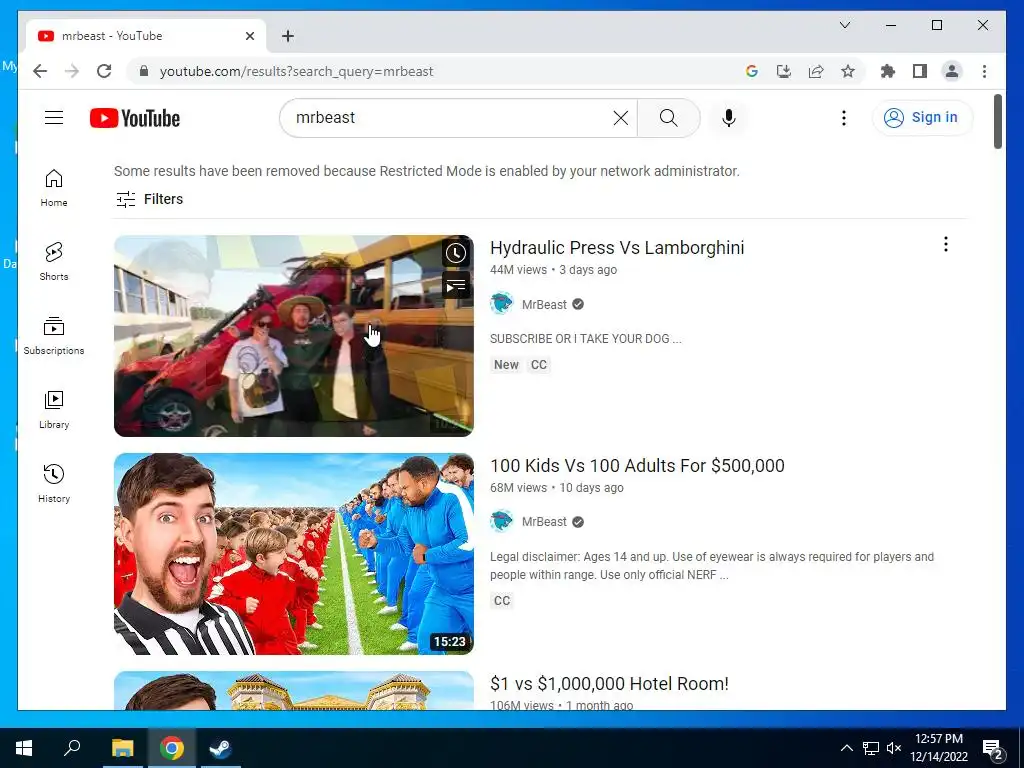
Task: Close the mrbeast YouTube tab
Action: [249, 36]
